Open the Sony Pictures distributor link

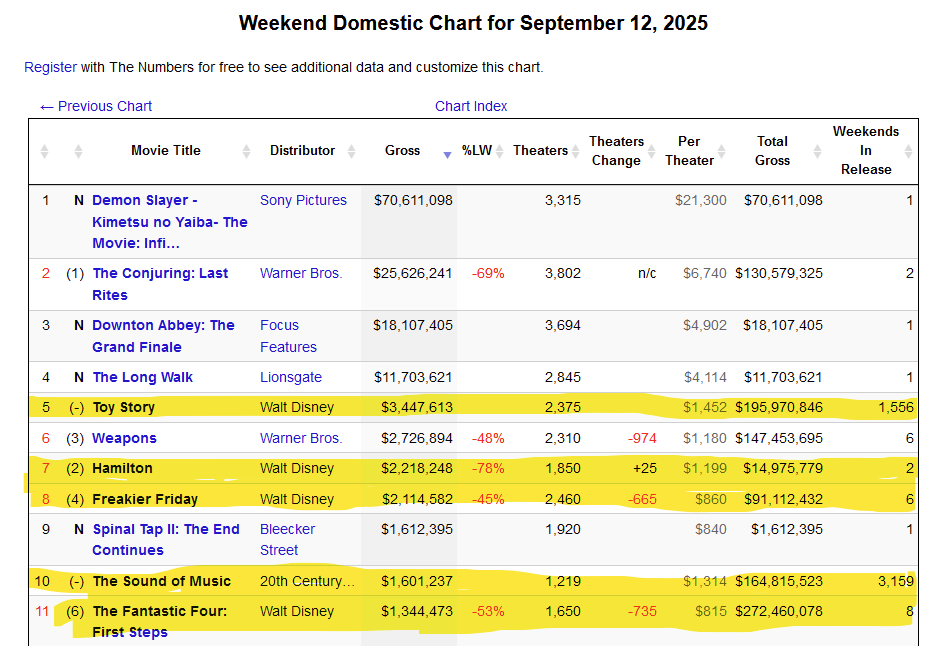(303, 200)
